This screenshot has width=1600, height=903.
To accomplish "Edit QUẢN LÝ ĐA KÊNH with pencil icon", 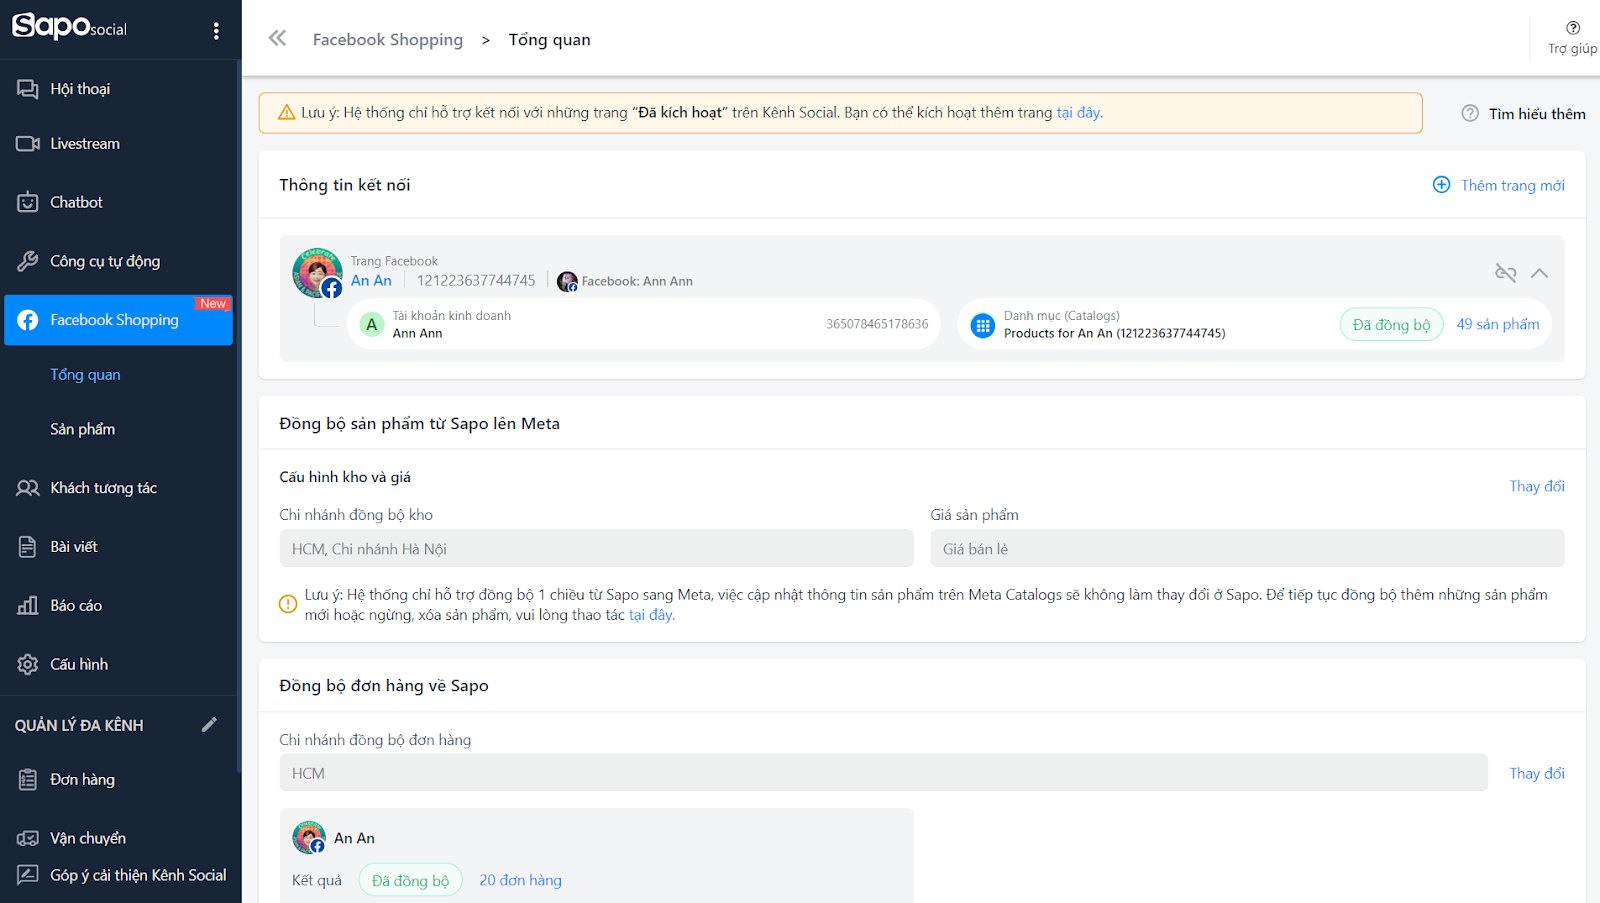I will pyautogui.click(x=209, y=725).
